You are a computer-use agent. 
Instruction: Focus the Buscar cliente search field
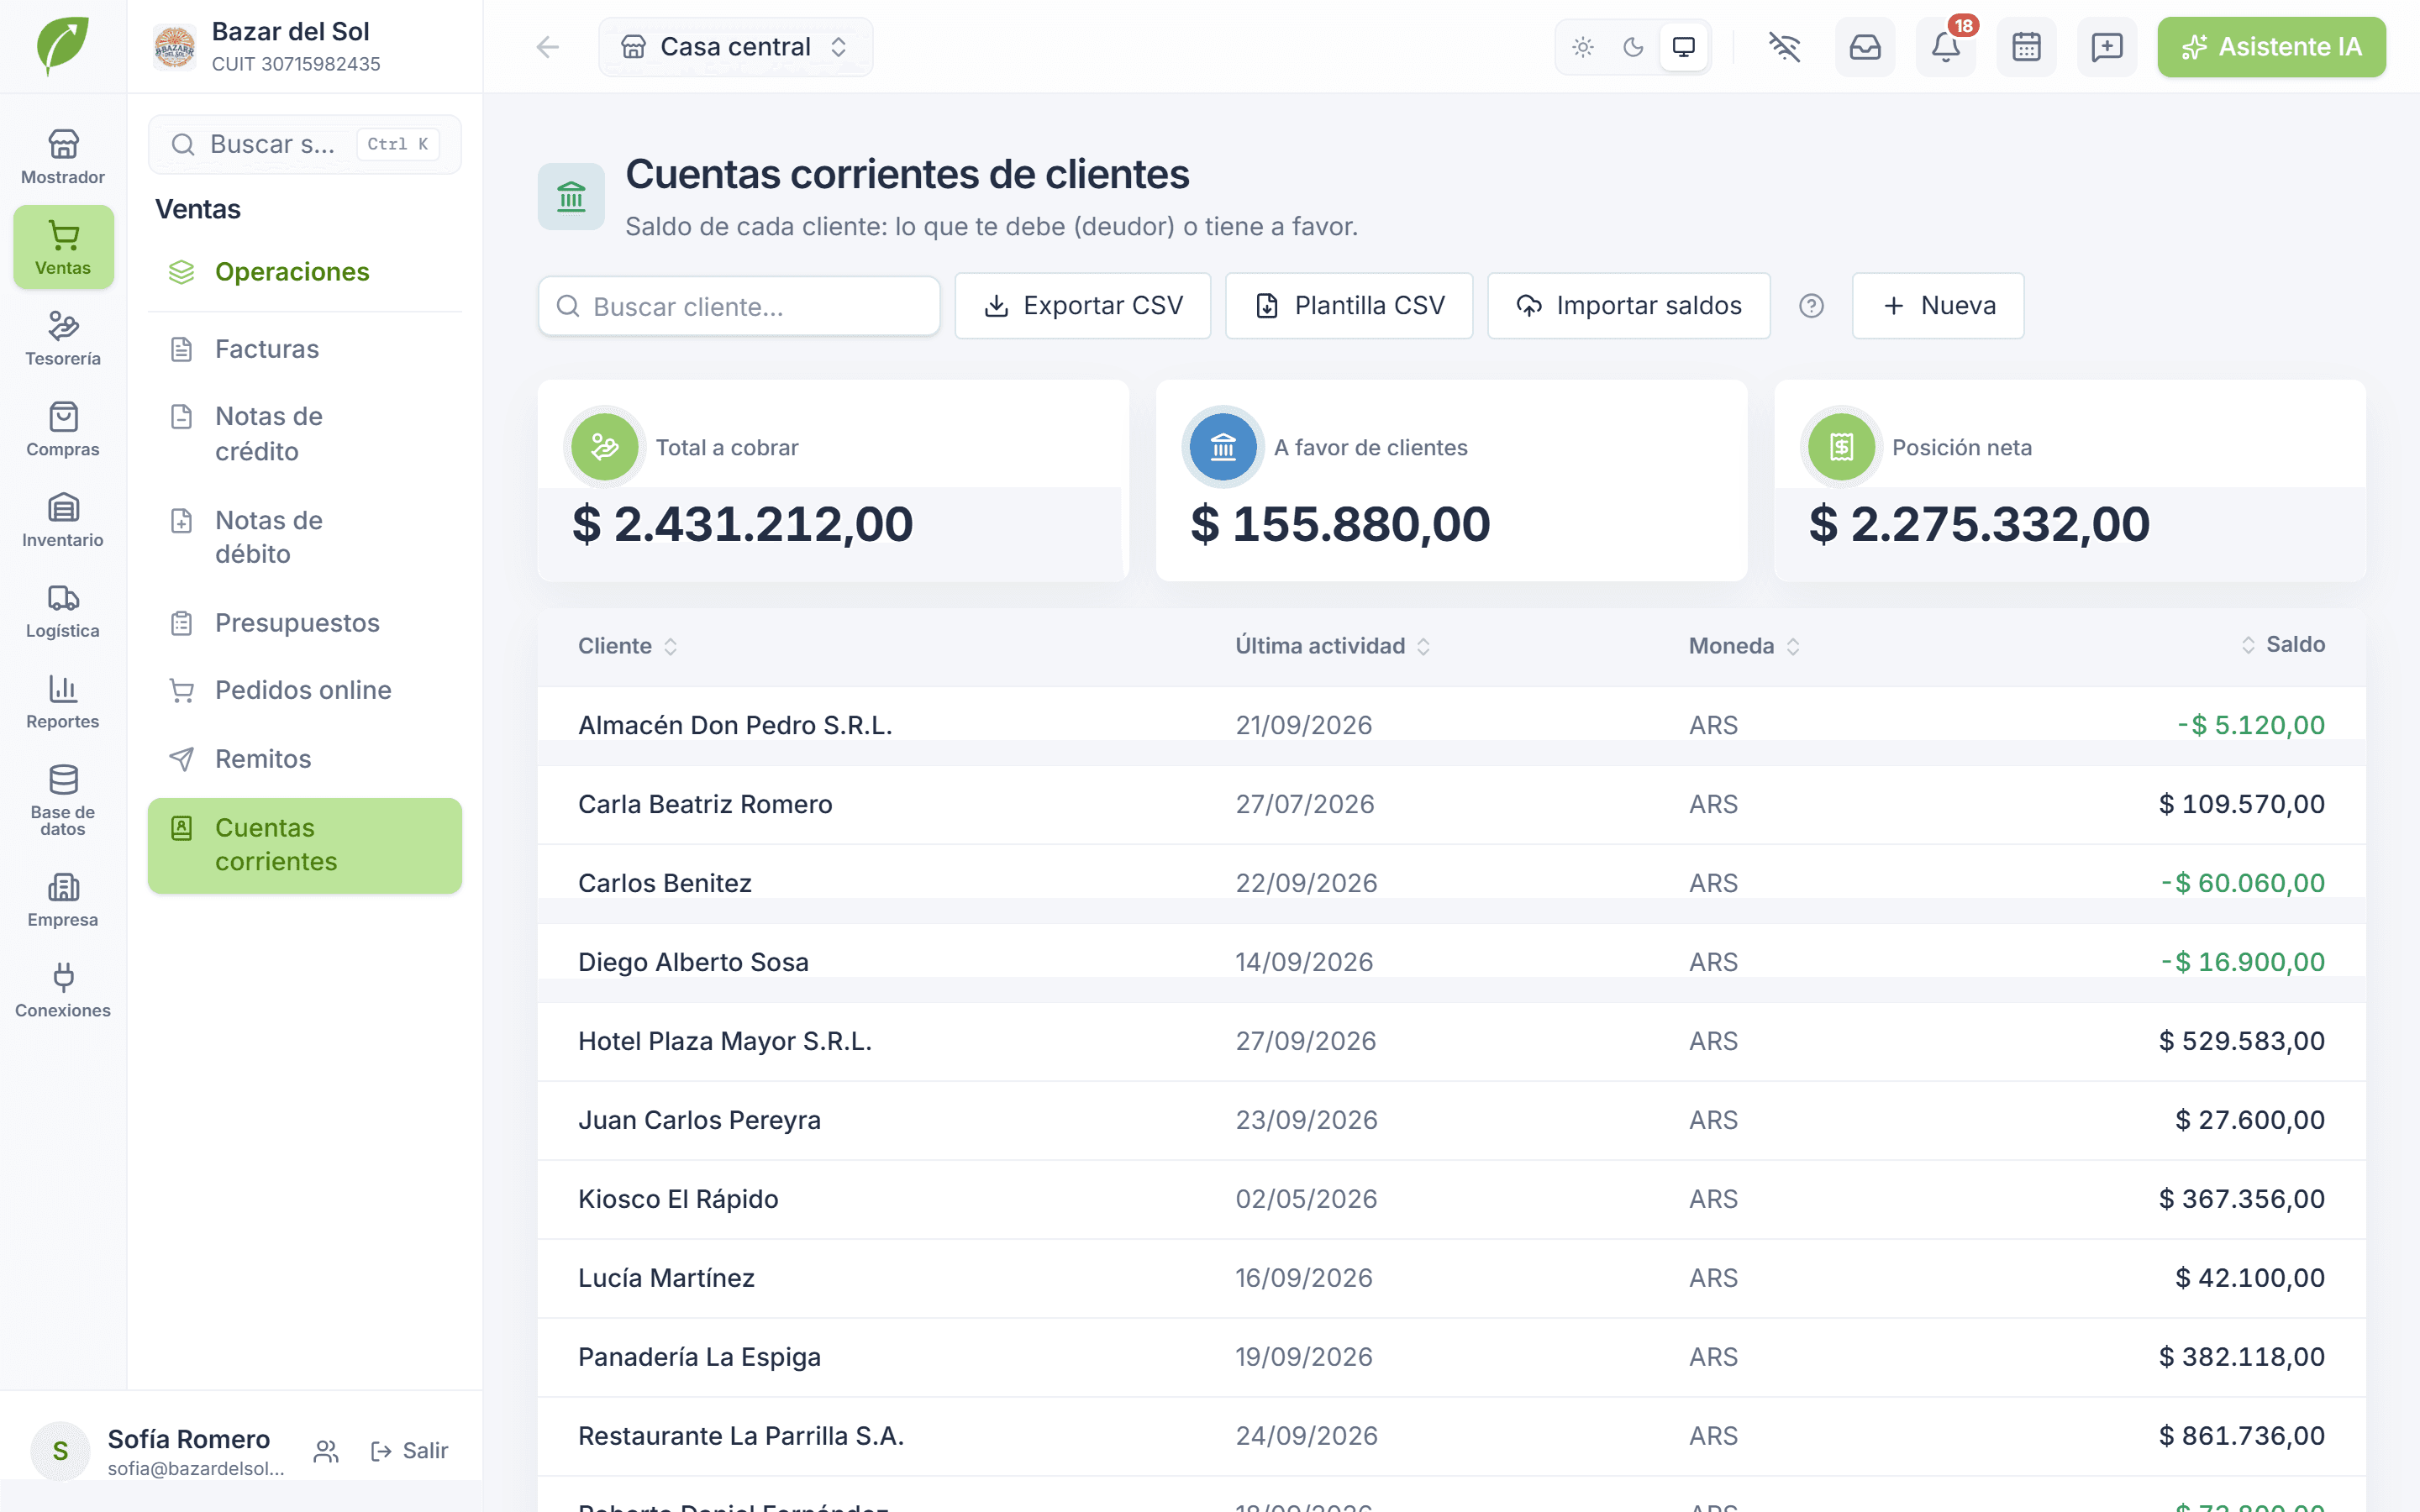pyautogui.click(x=739, y=306)
